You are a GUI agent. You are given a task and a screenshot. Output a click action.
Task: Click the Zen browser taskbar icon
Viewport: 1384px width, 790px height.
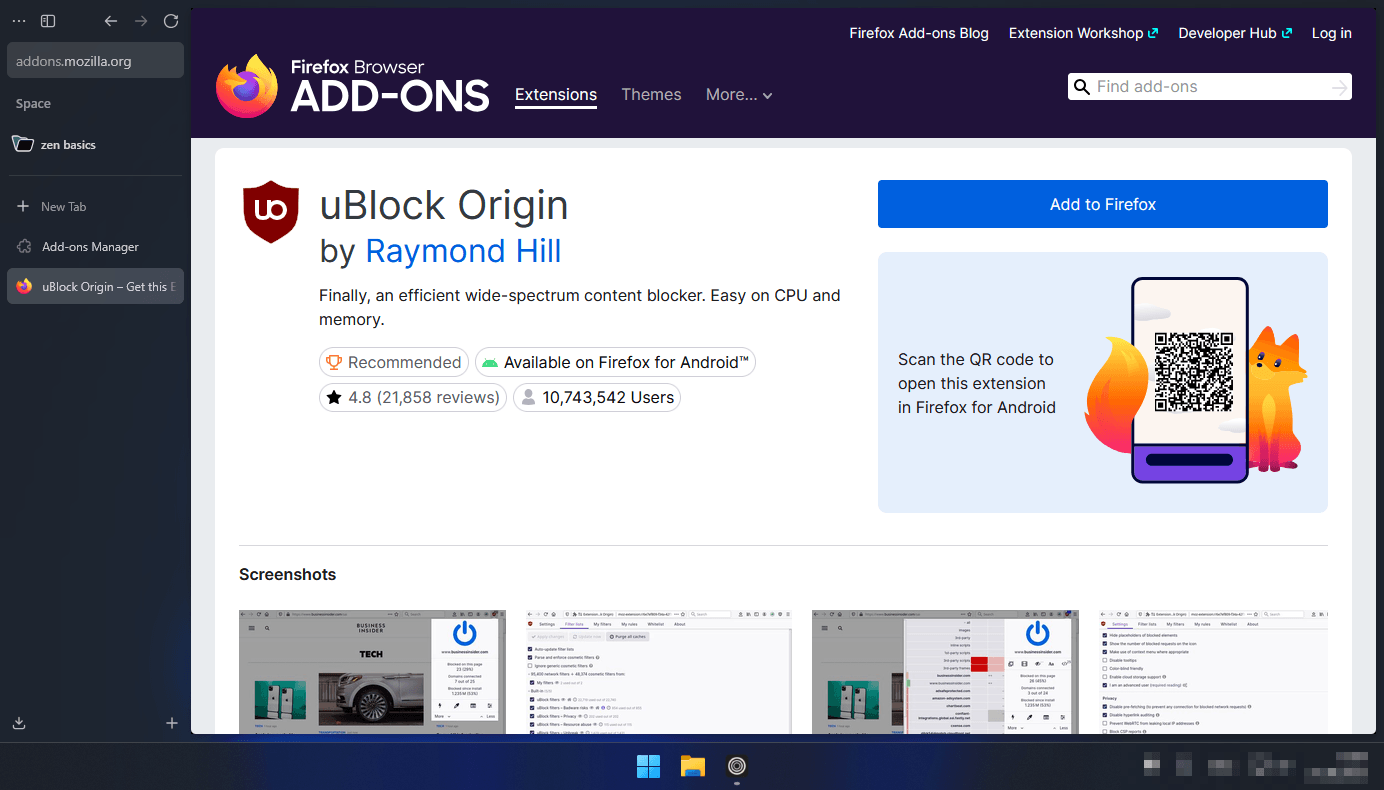coord(737,766)
